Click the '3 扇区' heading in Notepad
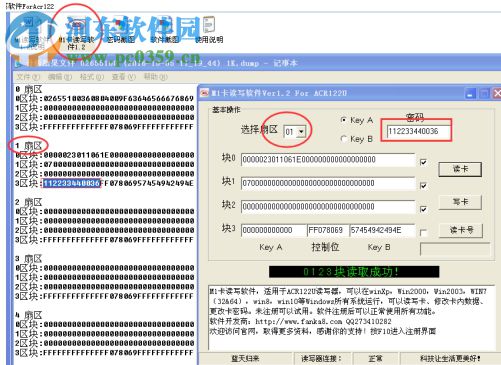The height and width of the screenshot is (365, 501). [29, 258]
